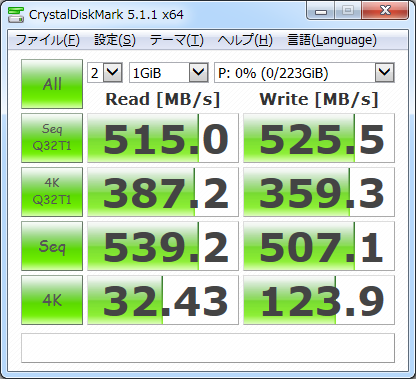This screenshot has width=416, height=379.
Task: Select the 4K write value 123.9
Action: (319, 300)
